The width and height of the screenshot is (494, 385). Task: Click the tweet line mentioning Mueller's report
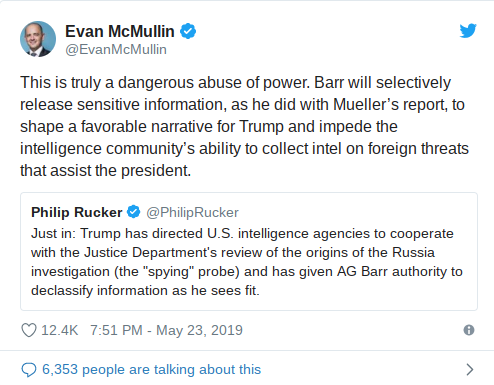pyautogui.click(x=242, y=105)
